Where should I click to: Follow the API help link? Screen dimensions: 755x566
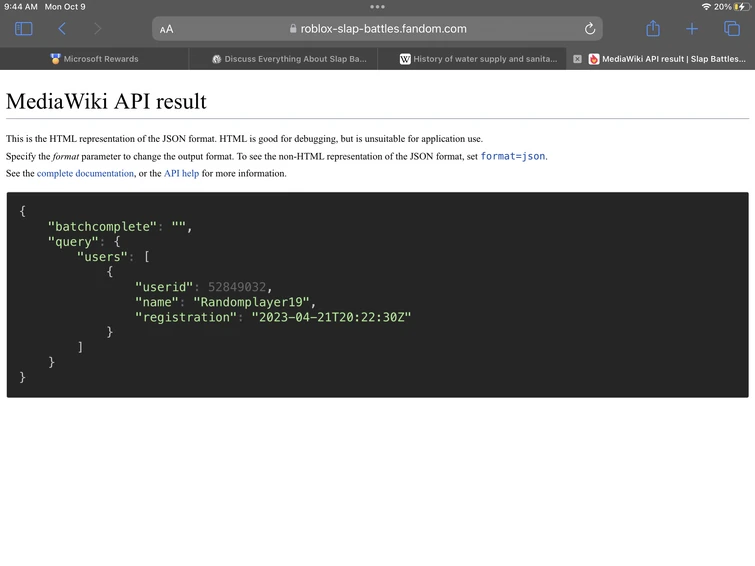tap(181, 173)
